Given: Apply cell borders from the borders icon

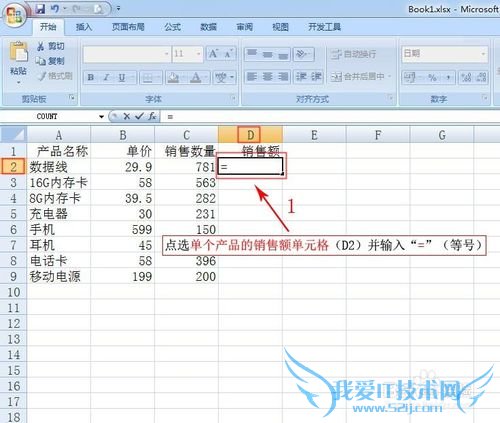Looking at the screenshot, I should pos(147,78).
